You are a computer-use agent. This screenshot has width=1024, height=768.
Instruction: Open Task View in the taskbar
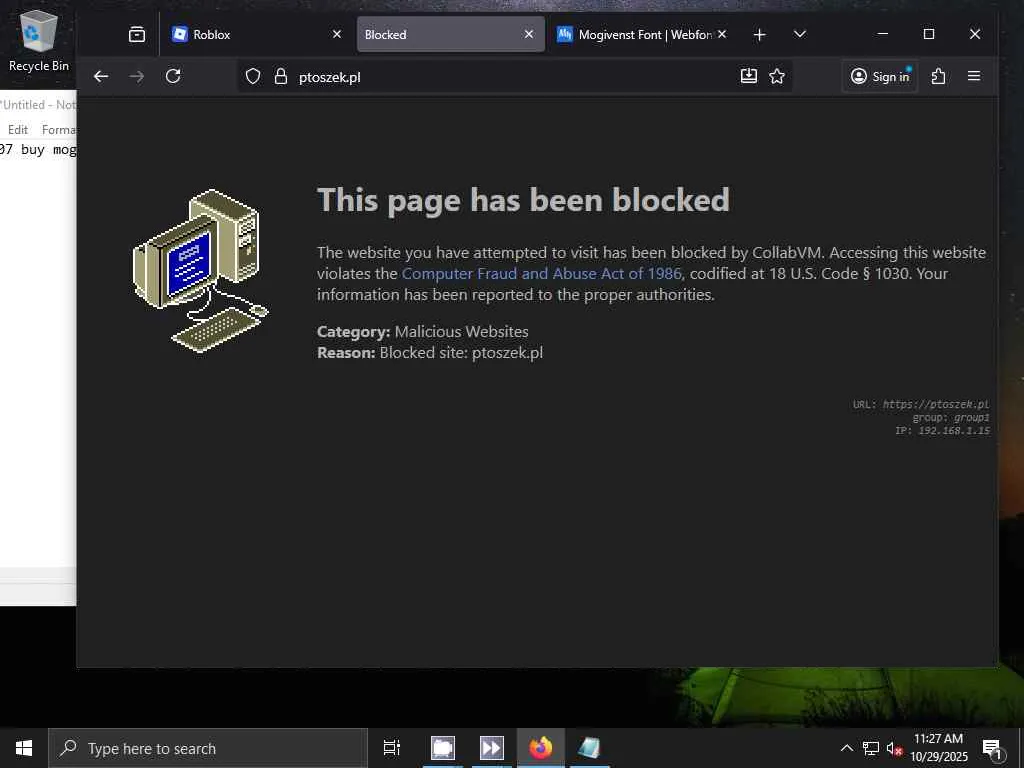tap(391, 748)
